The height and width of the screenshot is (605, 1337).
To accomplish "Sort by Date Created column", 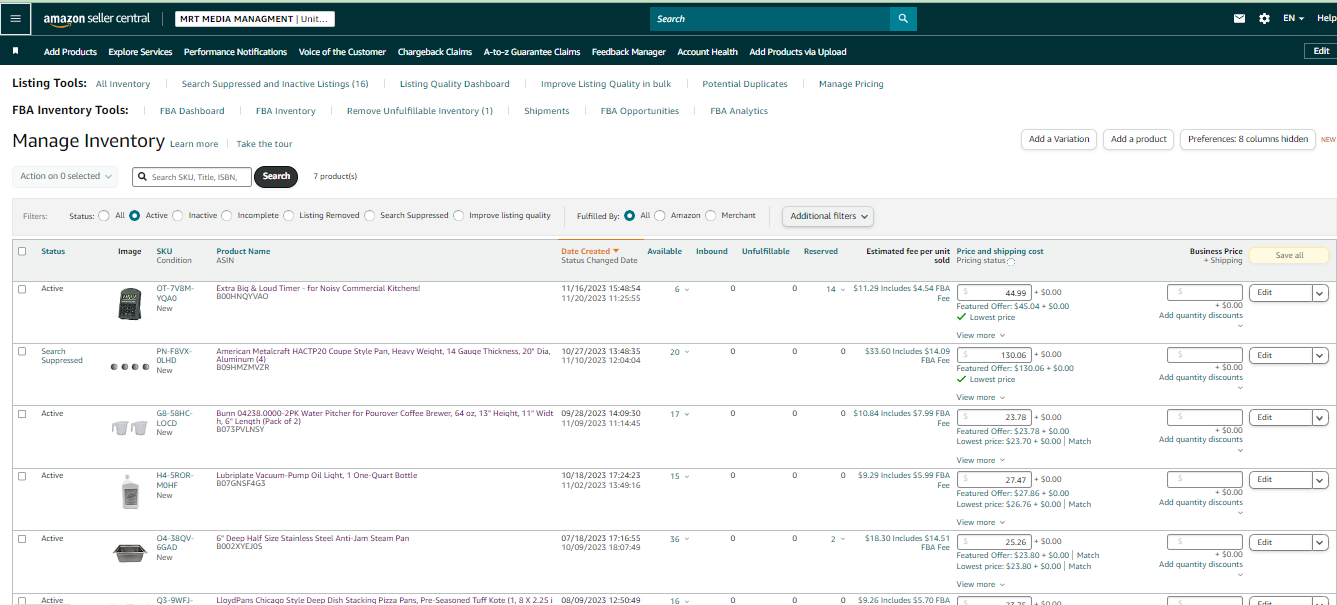I will 590,251.
